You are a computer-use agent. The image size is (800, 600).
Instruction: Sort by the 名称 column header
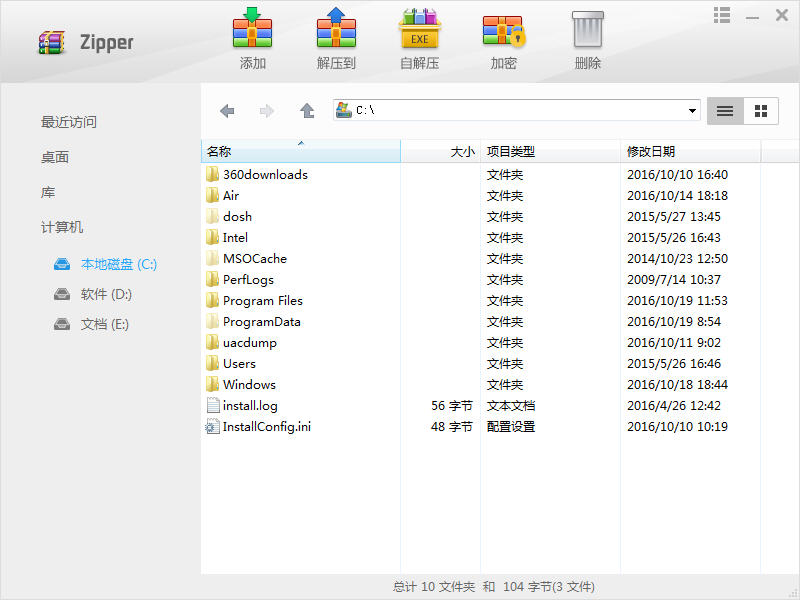pyautogui.click(x=301, y=152)
